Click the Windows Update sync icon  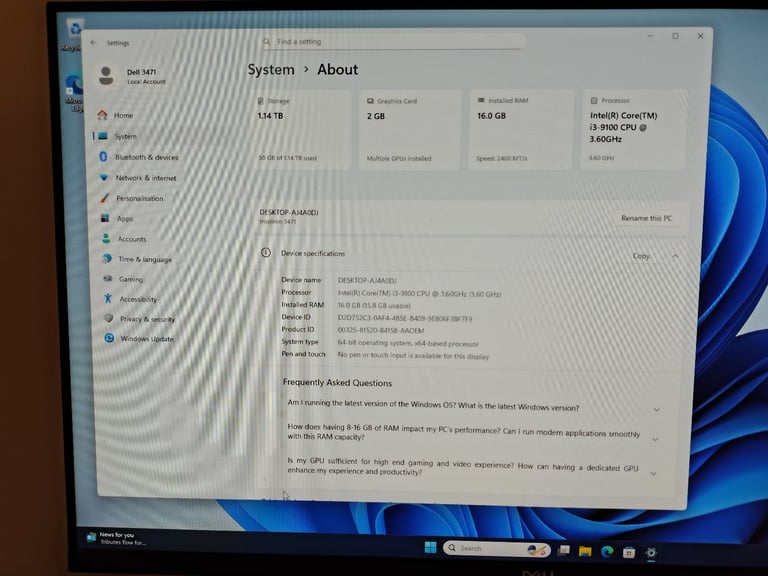109,338
